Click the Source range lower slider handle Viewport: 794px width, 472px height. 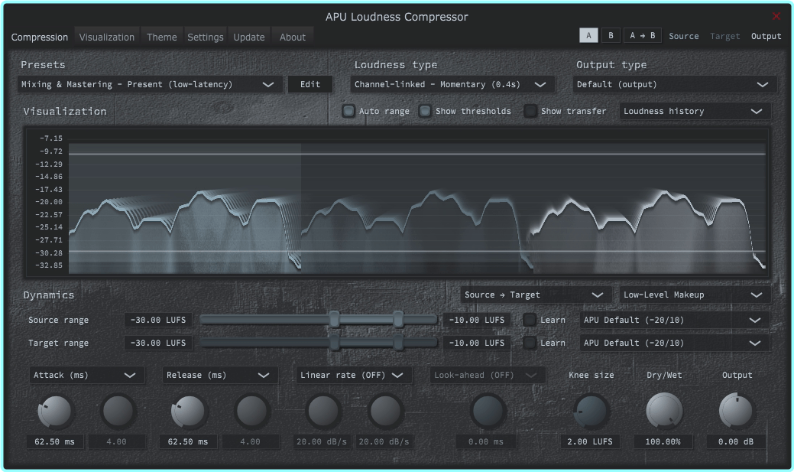point(334,320)
